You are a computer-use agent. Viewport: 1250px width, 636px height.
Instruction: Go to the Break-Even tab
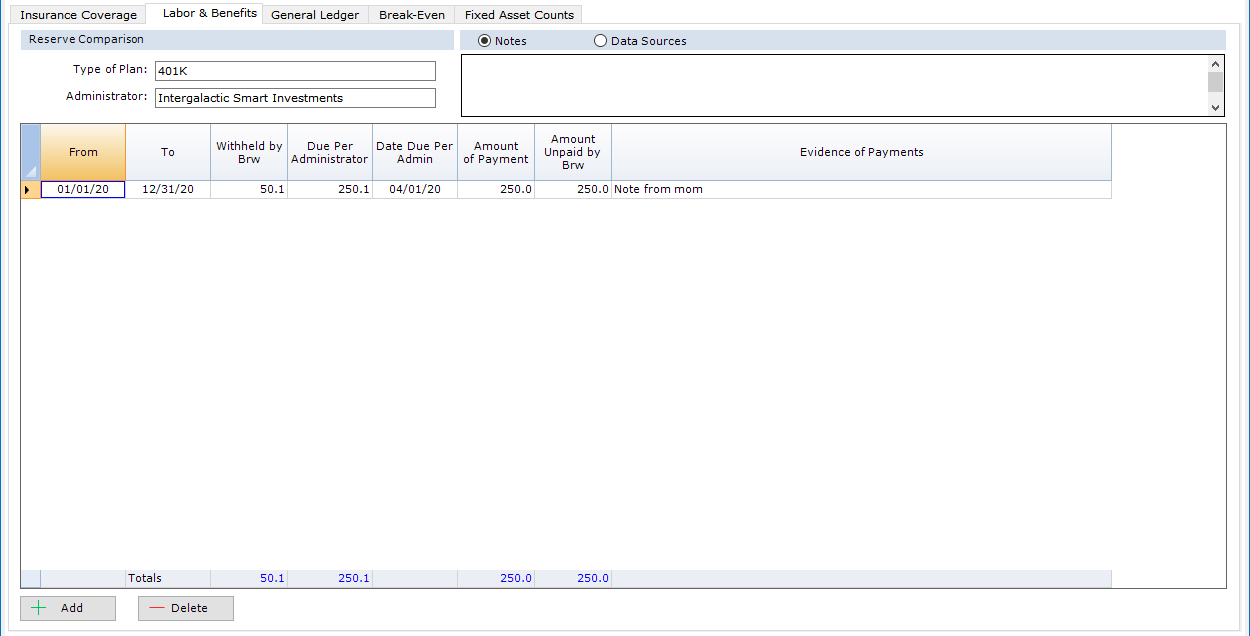coord(411,15)
